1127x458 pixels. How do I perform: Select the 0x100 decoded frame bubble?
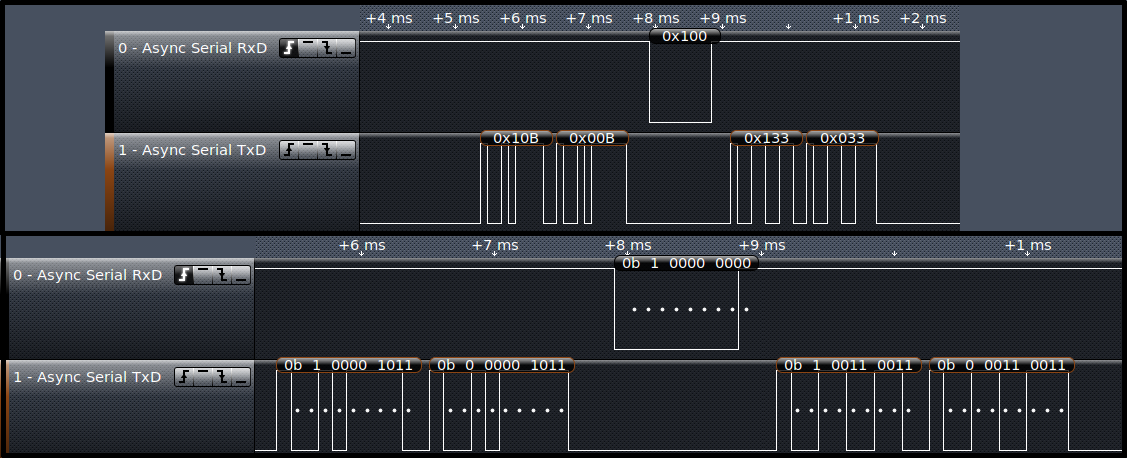[684, 36]
